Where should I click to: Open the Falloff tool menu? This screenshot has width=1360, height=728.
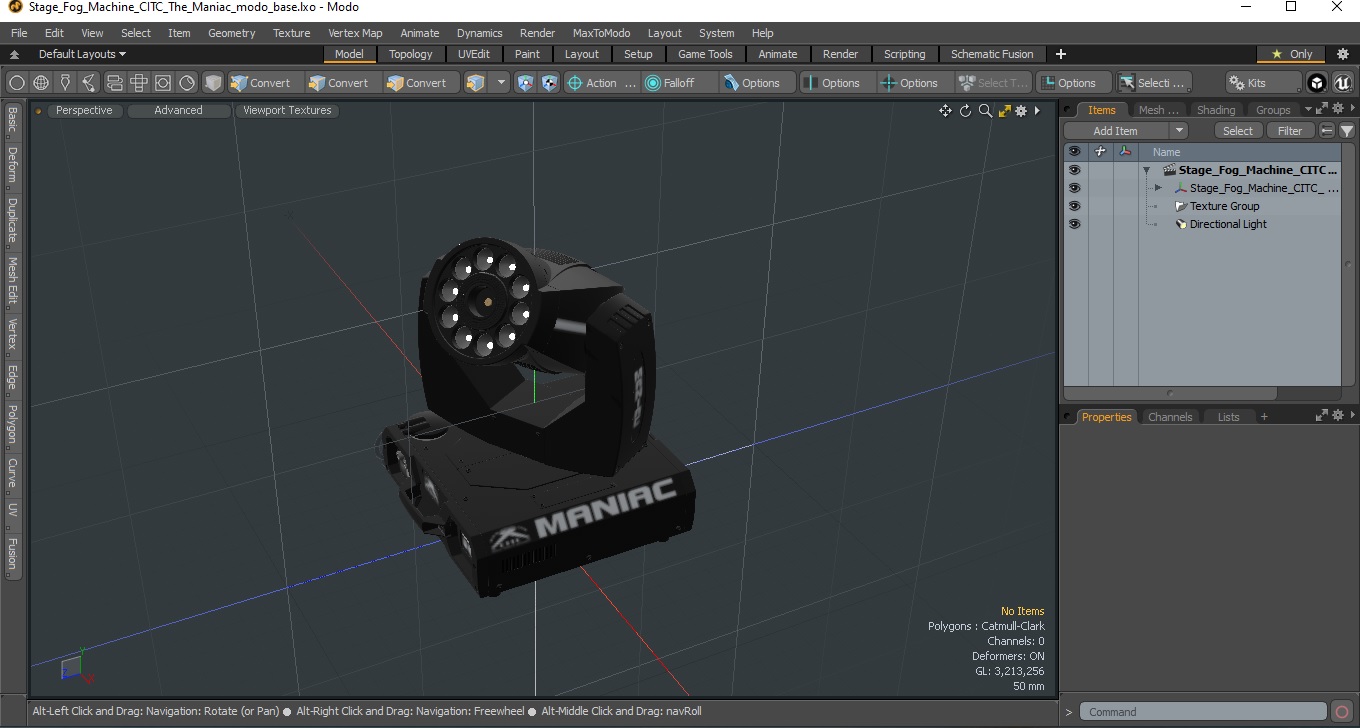680,83
